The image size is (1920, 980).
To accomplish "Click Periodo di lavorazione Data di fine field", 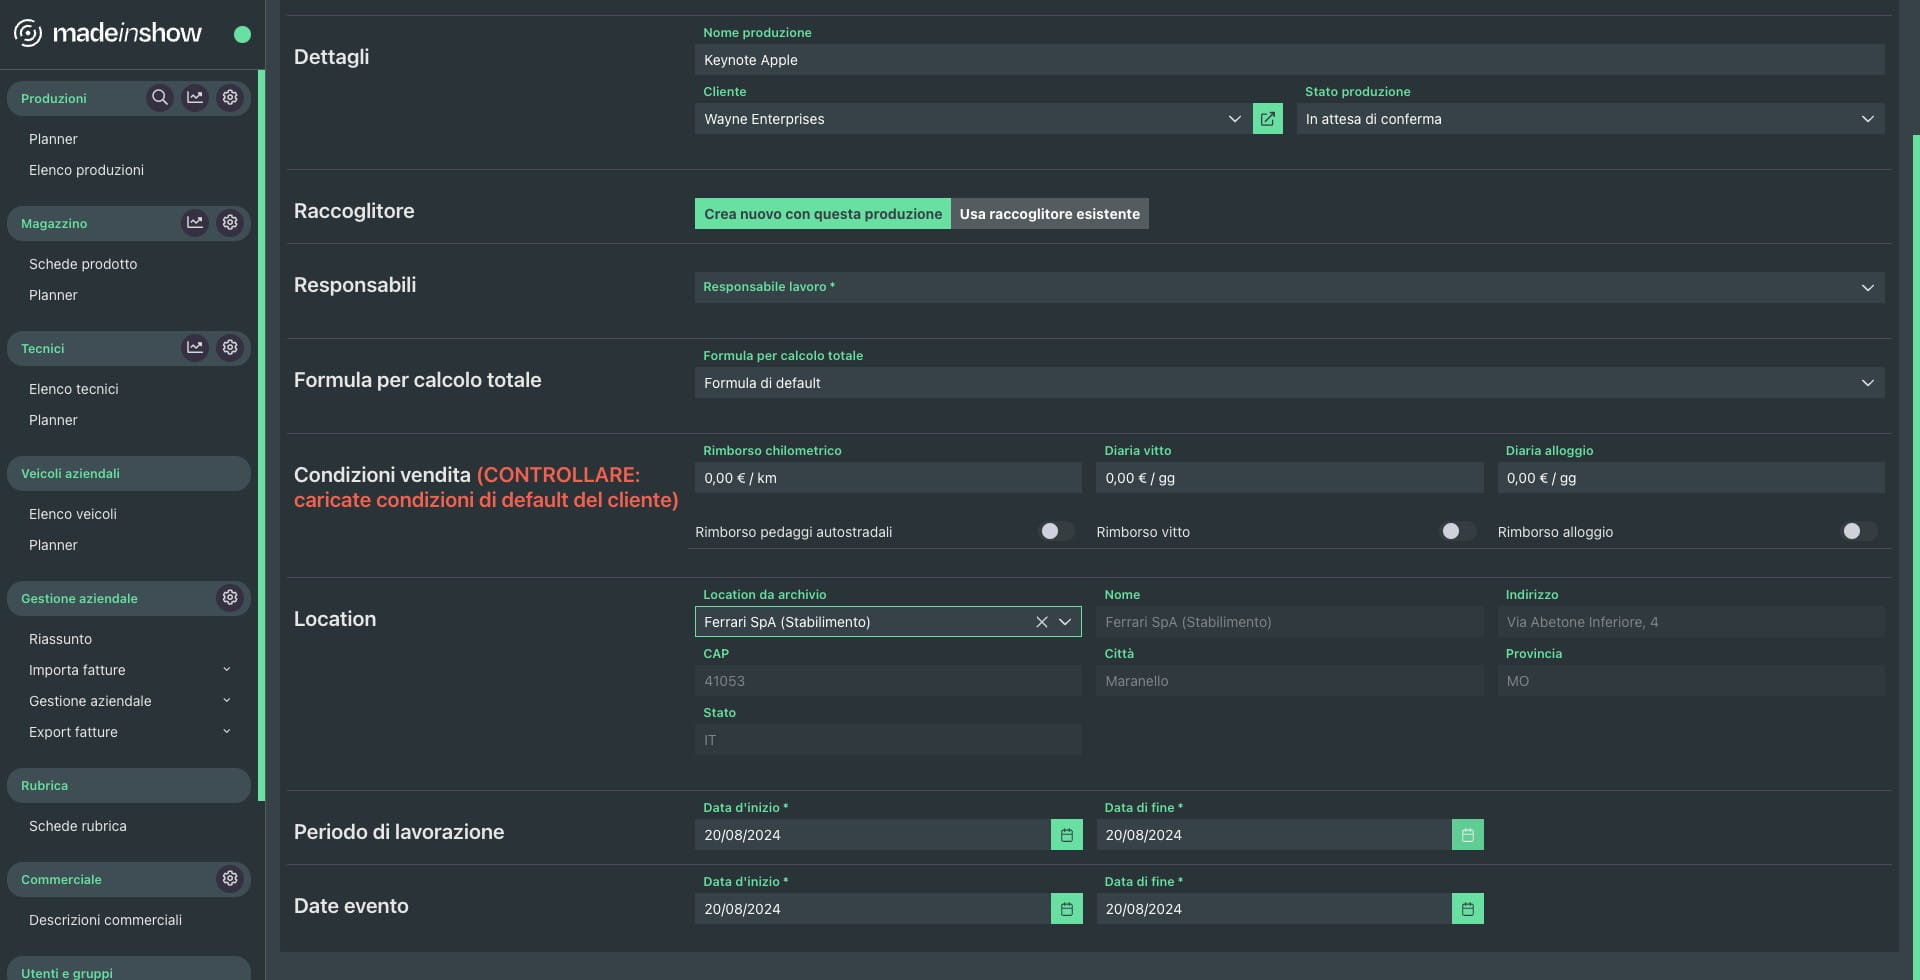I will pyautogui.click(x=1274, y=835).
